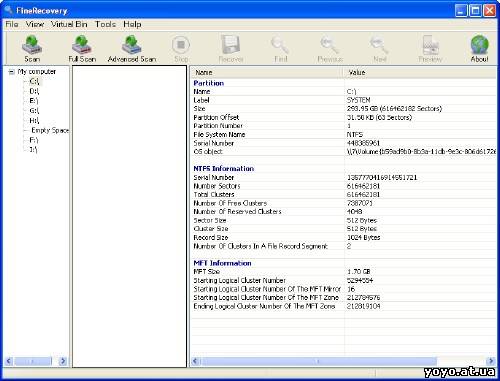Image resolution: width=500 pixels, height=381 pixels.
Task: Click the Partition Offset row
Action: pos(343,117)
